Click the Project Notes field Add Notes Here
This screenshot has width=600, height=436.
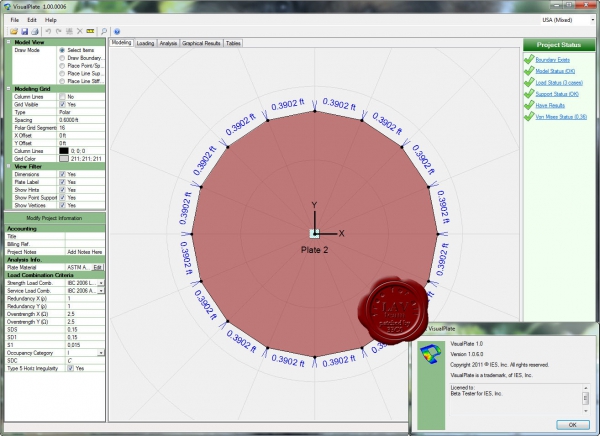(85, 252)
